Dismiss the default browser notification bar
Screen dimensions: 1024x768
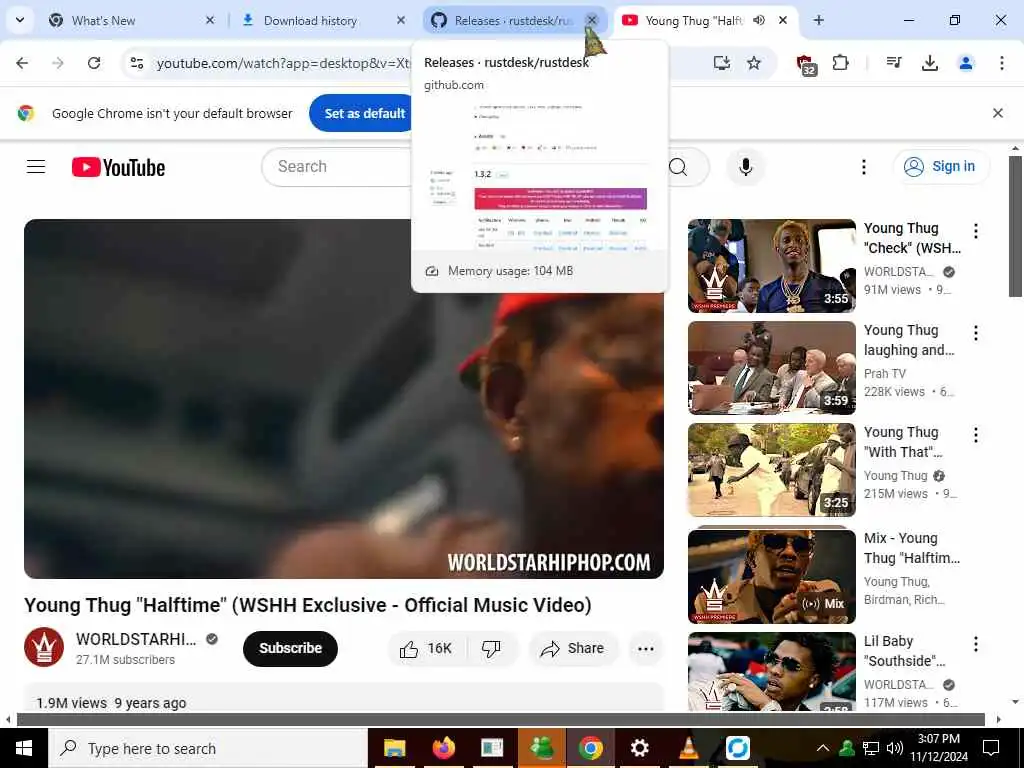point(998,113)
